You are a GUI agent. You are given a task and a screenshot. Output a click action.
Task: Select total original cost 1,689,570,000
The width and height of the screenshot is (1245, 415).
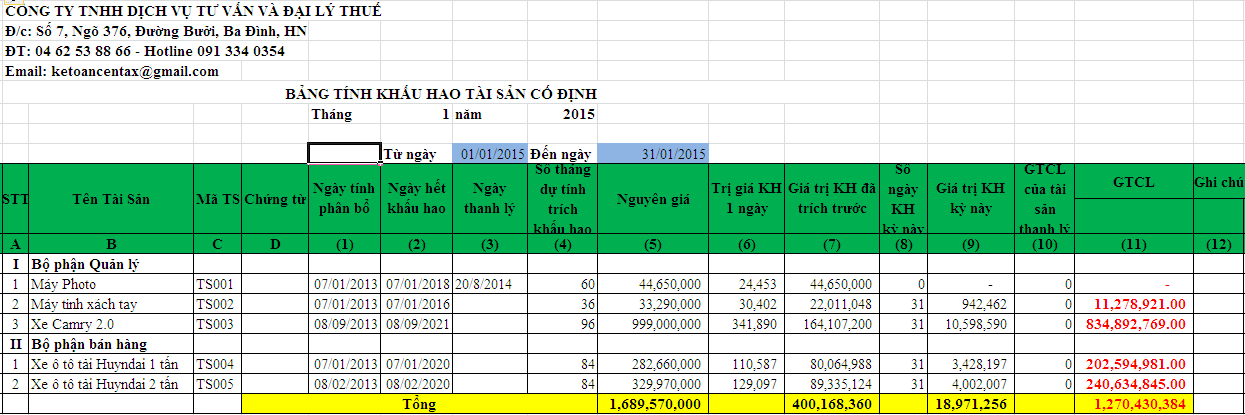click(653, 404)
